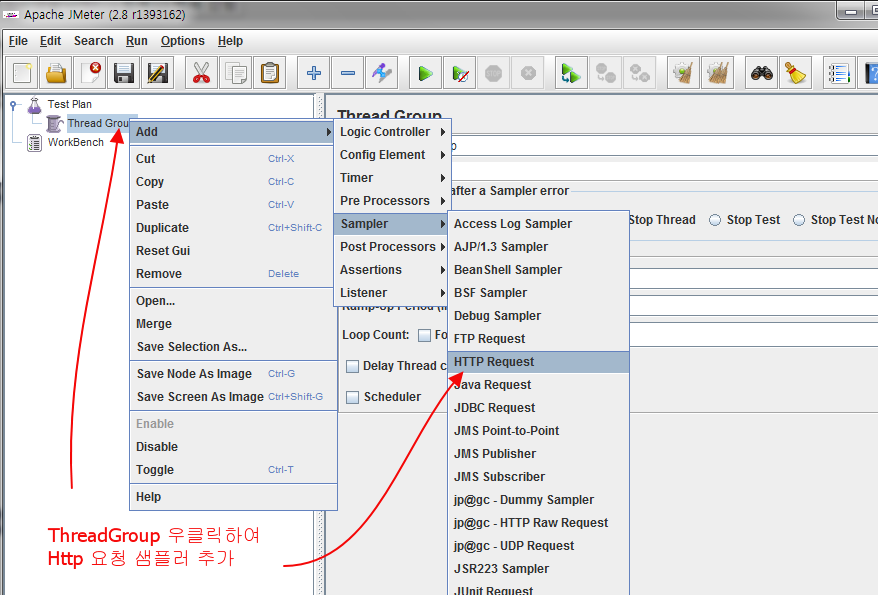Collapse all nodes with the minus icon
Screen dimensions: 878x595
click(x=348, y=73)
